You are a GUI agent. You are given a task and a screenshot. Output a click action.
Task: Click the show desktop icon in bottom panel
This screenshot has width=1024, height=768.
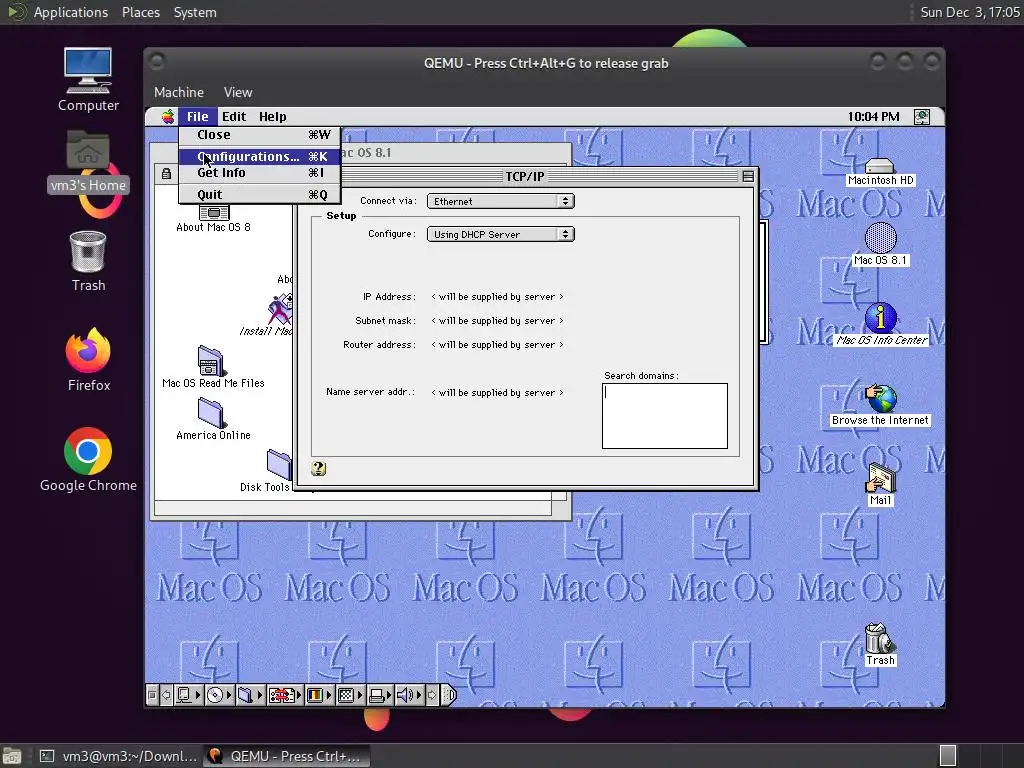[x=12, y=756]
